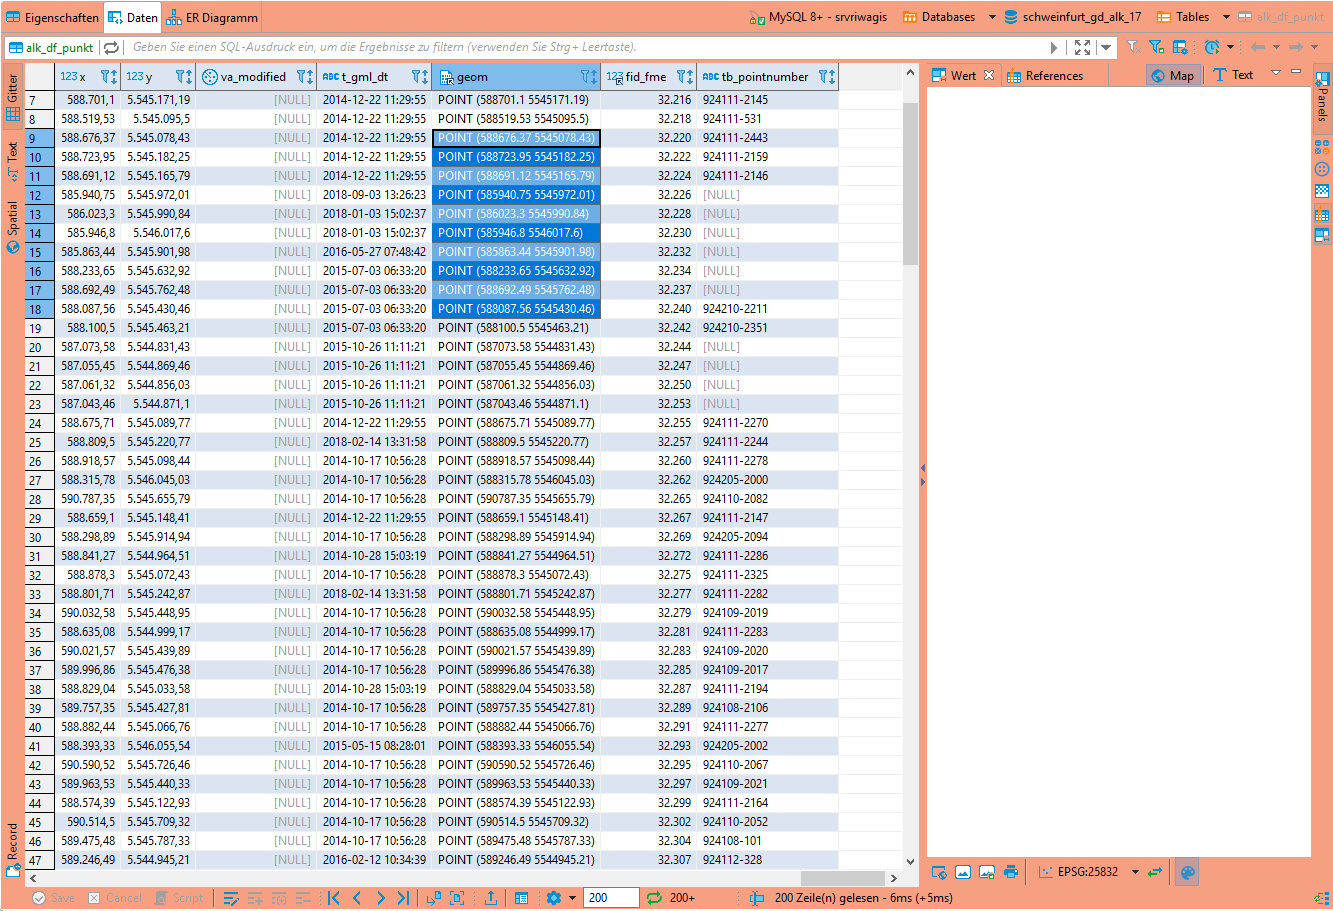Click the schweinfurt_gd_alk_17 database link
Image resolution: width=1333 pixels, height=911 pixels.
[x=1072, y=17]
